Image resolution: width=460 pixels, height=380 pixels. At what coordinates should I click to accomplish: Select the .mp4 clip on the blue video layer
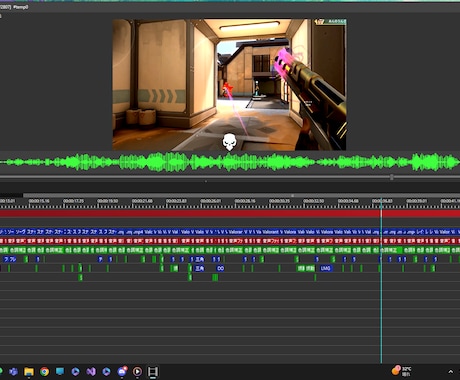(138, 231)
